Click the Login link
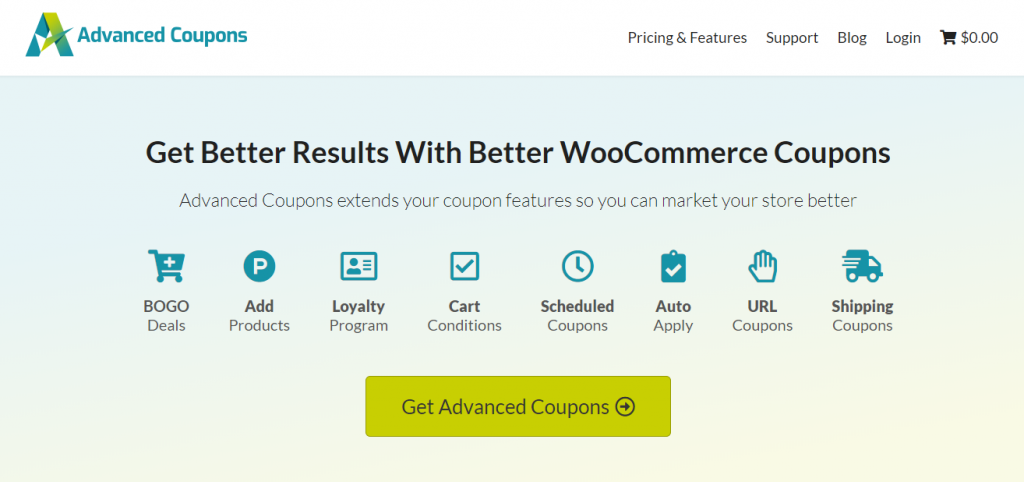The width and height of the screenshot is (1024, 482). coord(903,38)
